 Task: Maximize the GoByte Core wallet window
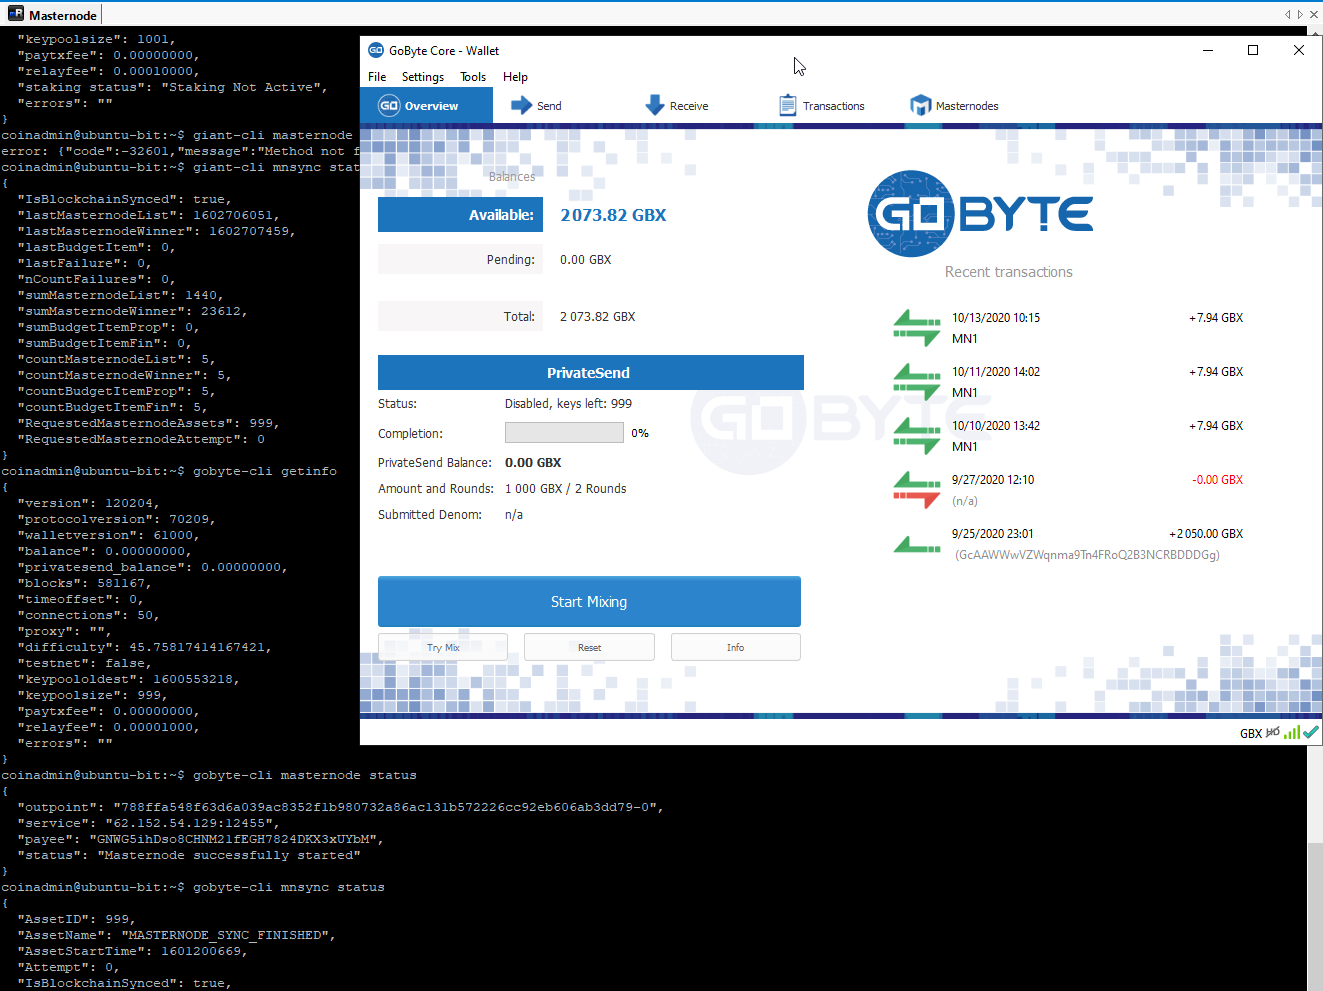click(1253, 50)
